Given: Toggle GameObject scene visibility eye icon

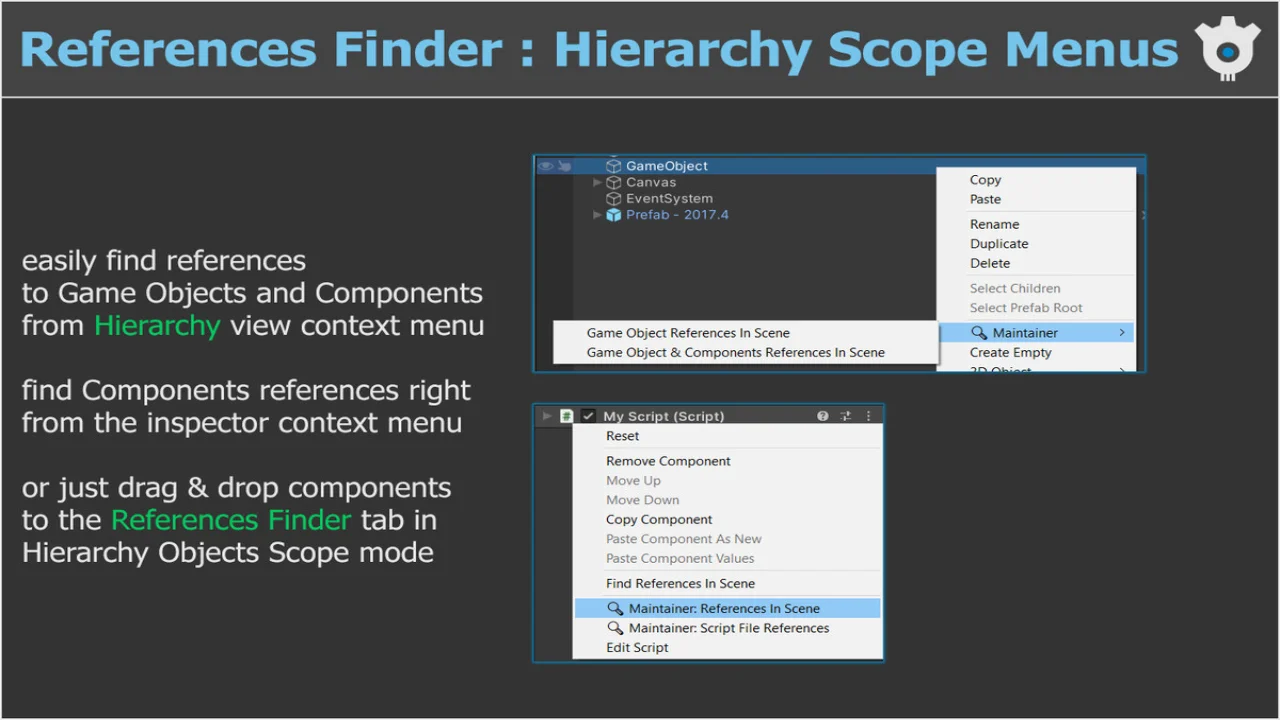Looking at the screenshot, I should click(x=546, y=166).
